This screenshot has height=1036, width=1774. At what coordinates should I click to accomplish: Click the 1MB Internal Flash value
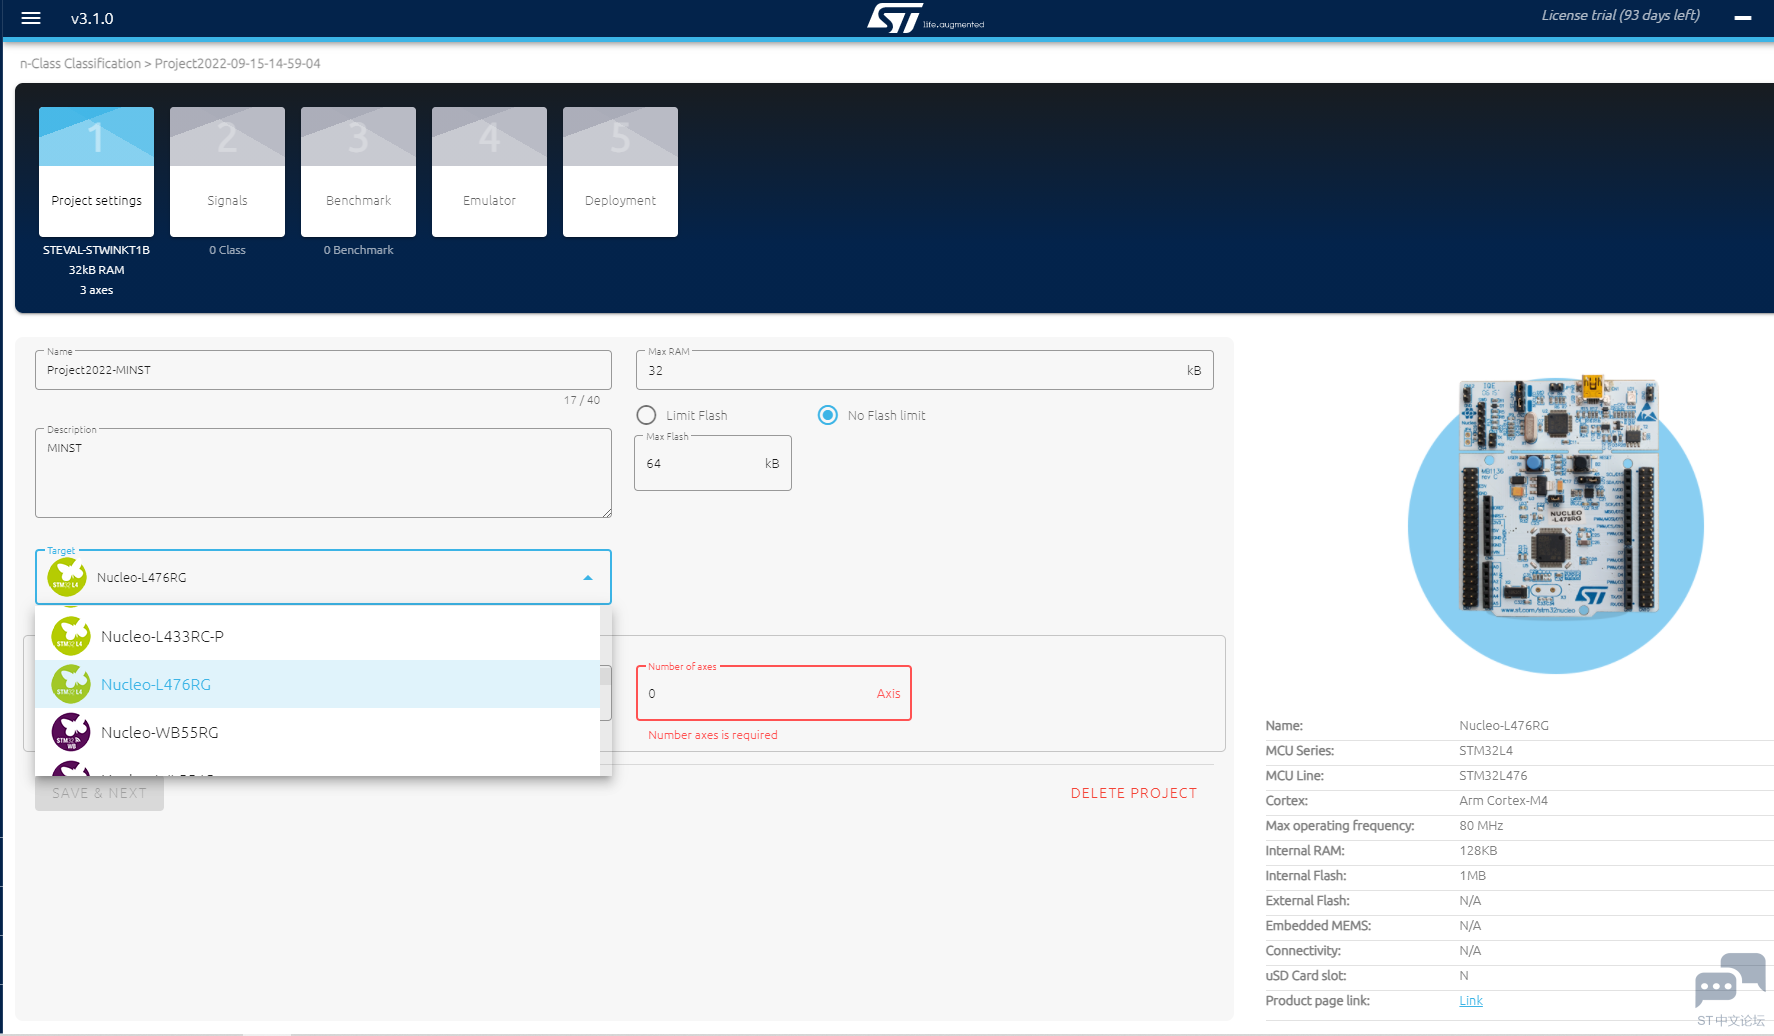1472,876
